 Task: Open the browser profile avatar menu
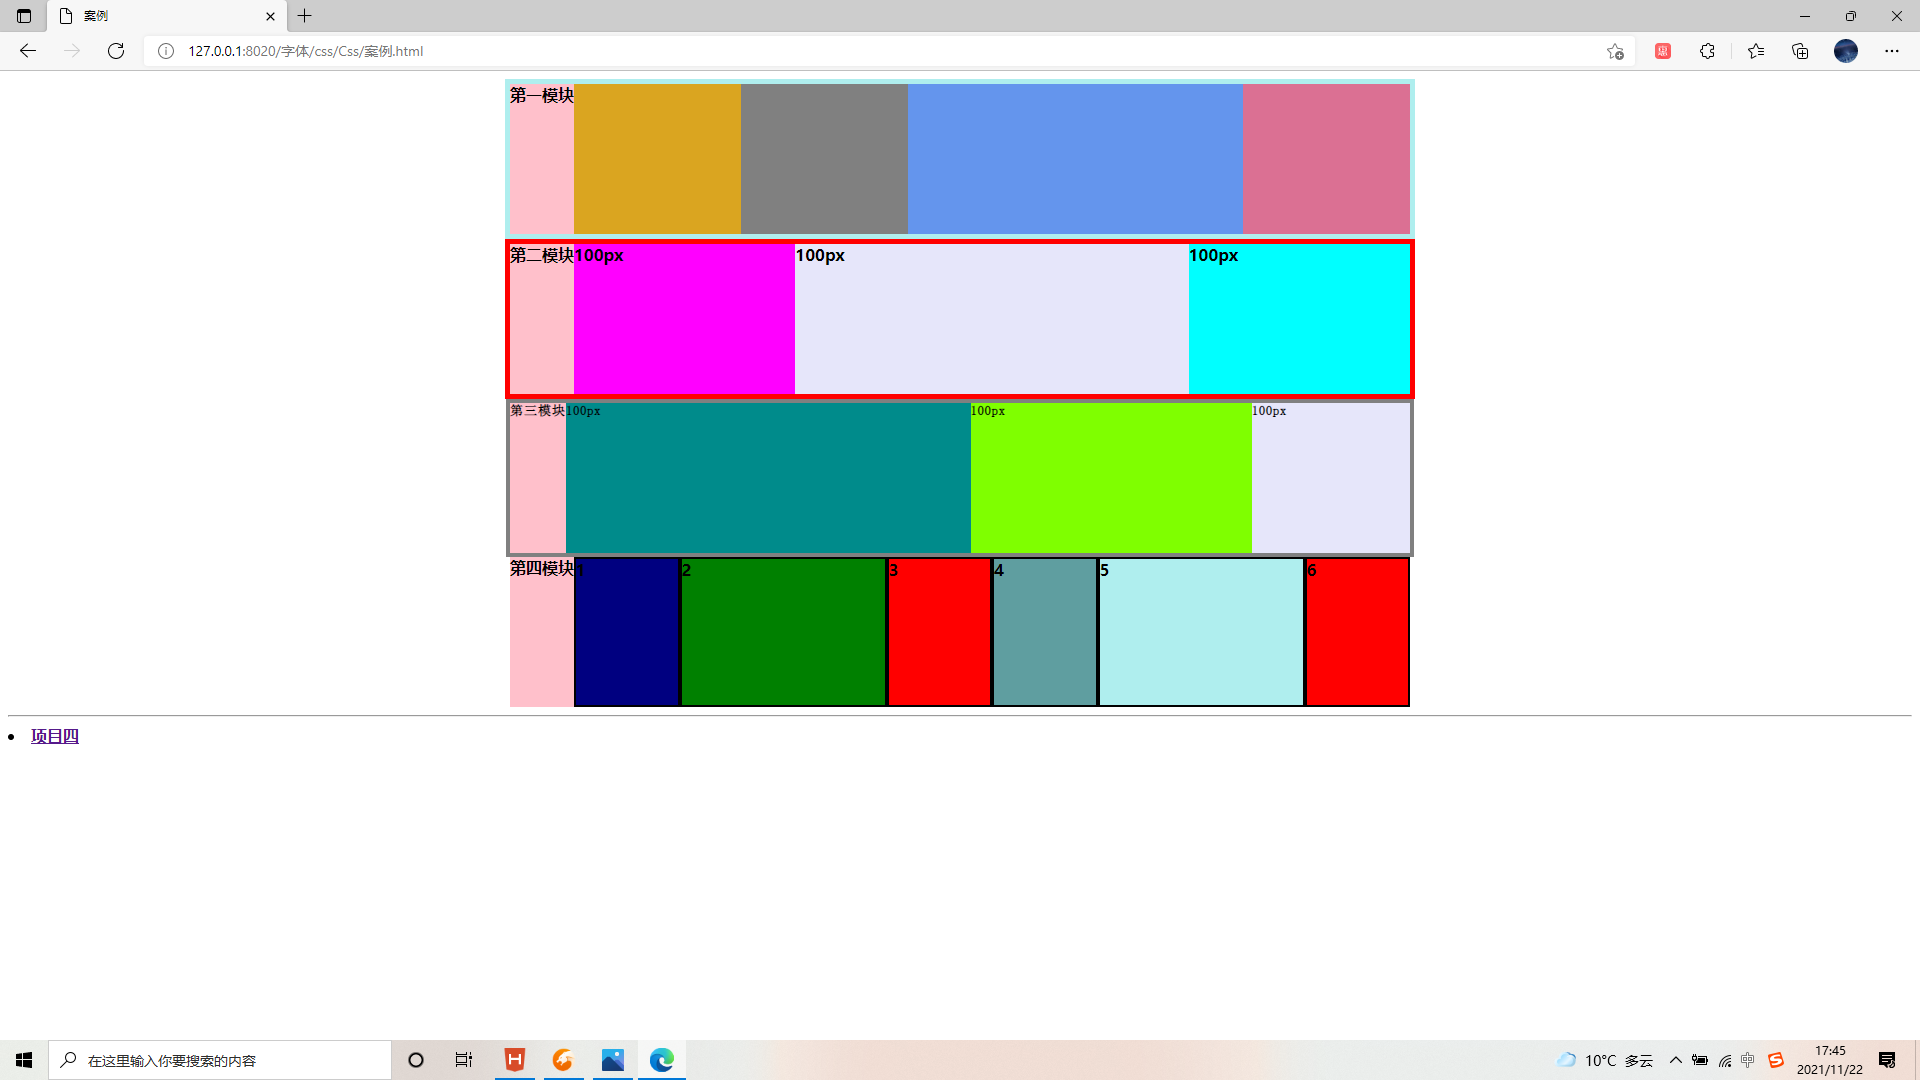[x=1847, y=51]
